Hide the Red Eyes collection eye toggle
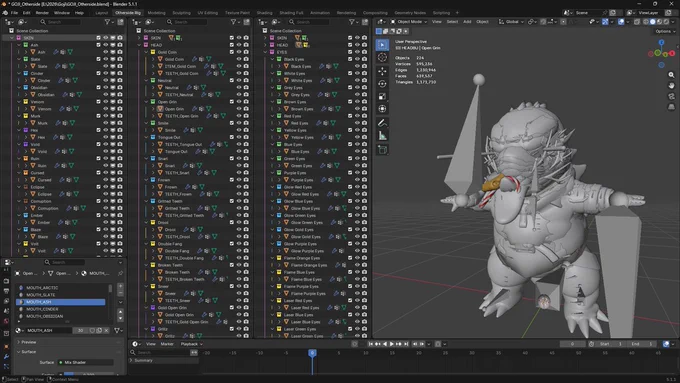The width and height of the screenshot is (680, 383). point(357,116)
